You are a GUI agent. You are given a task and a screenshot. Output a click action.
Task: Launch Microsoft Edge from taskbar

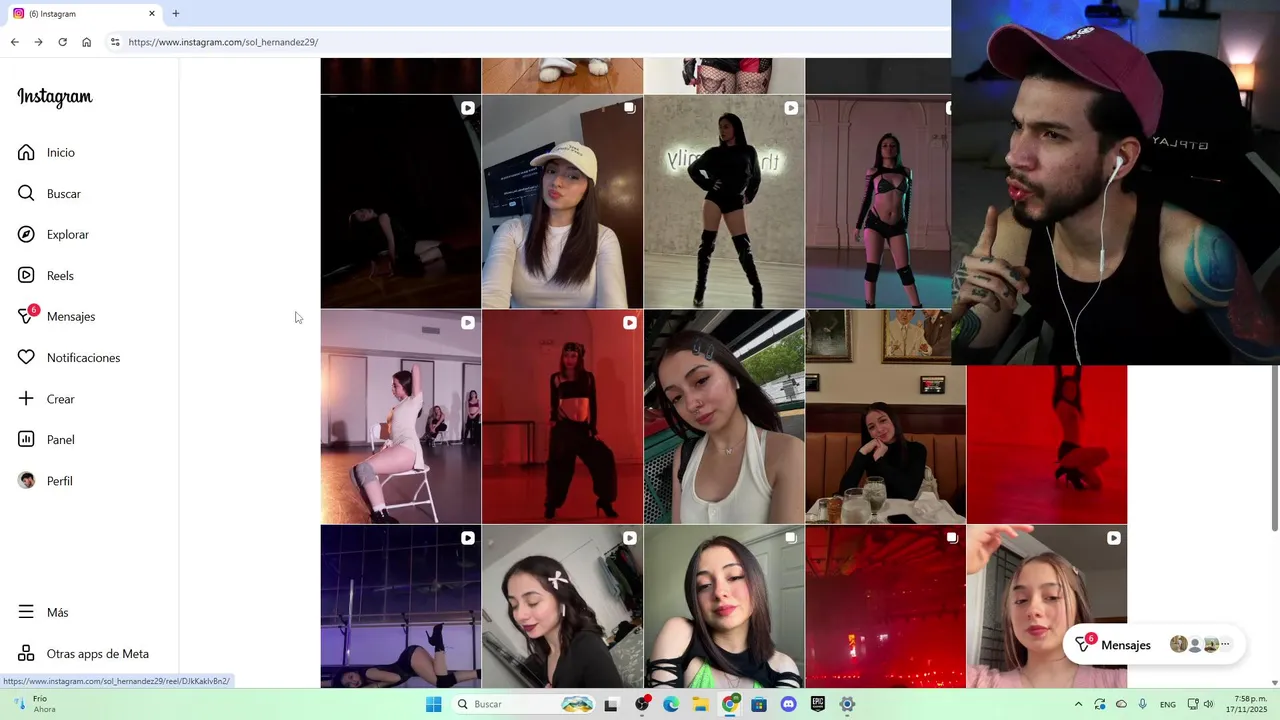671,704
